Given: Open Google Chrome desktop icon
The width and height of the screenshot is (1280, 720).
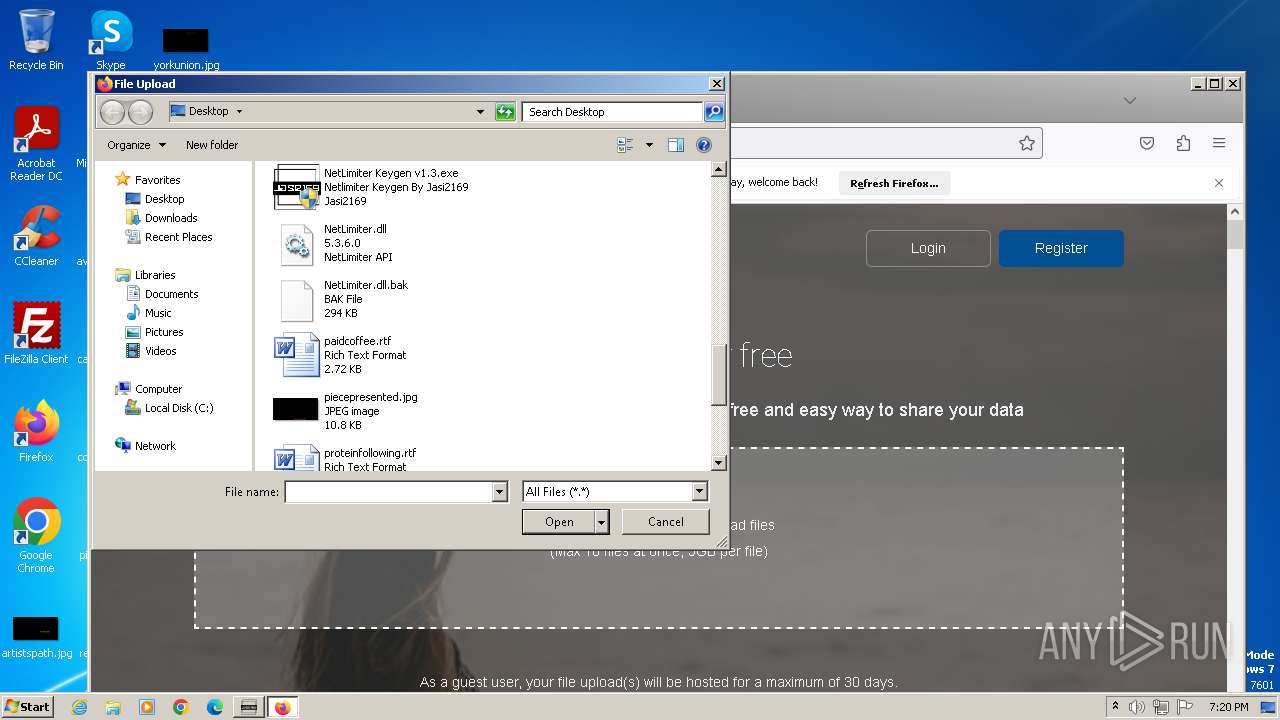Looking at the screenshot, I should click(36, 536).
